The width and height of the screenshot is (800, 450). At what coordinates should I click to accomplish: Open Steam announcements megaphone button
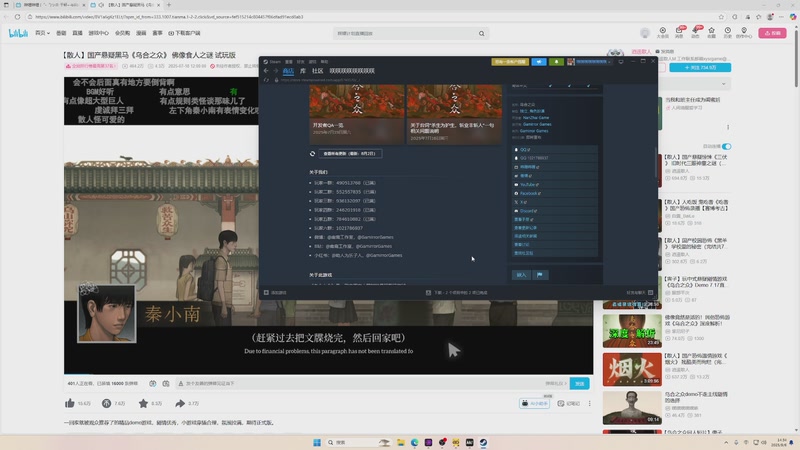539,62
